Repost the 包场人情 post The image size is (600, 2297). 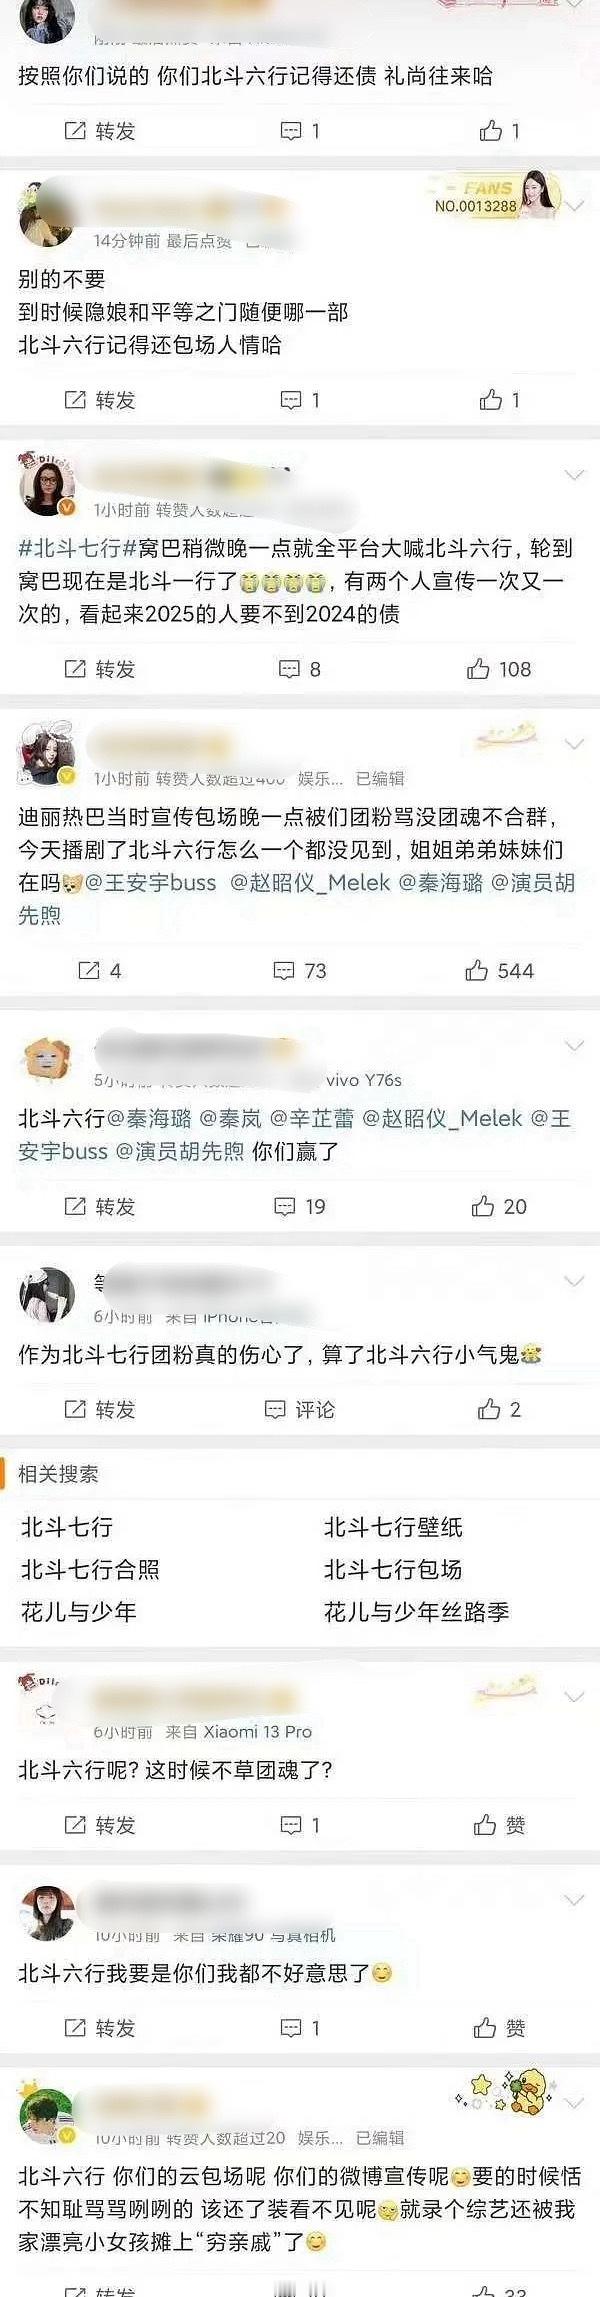pos(99,400)
